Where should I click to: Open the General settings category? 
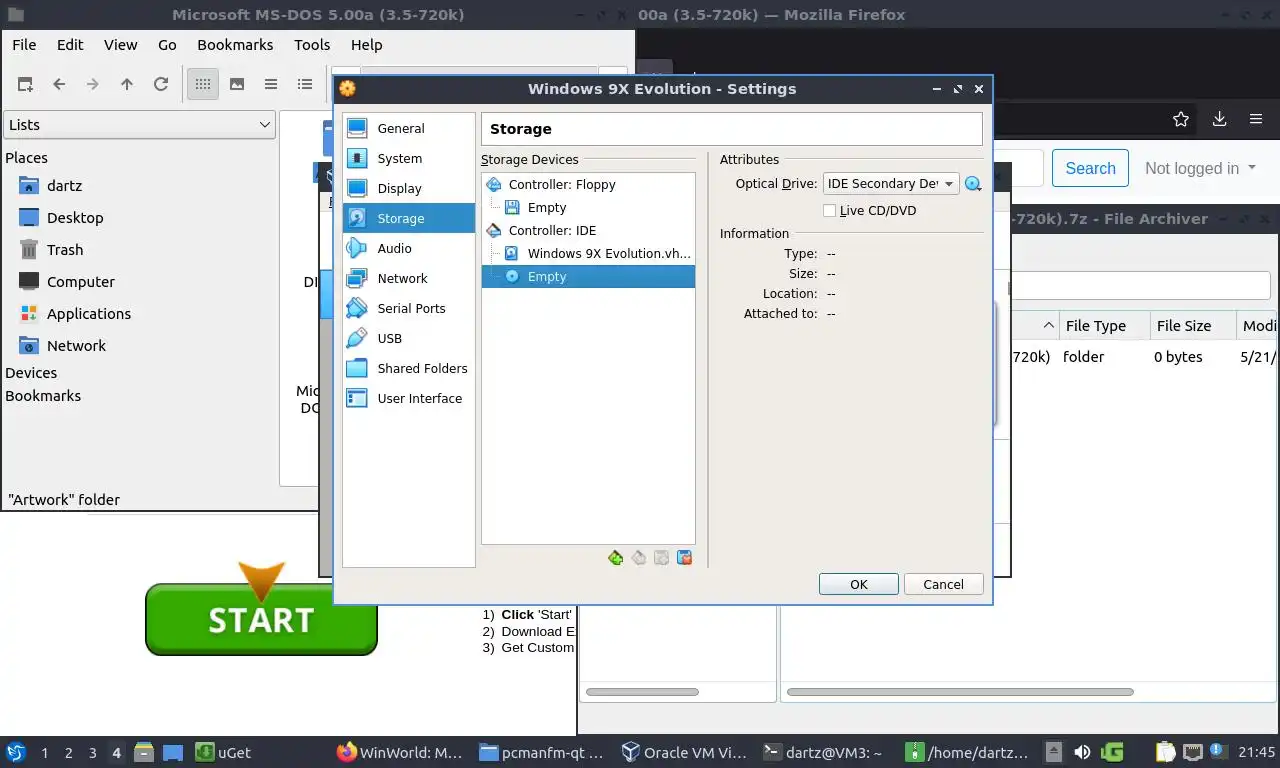[x=408, y=128]
